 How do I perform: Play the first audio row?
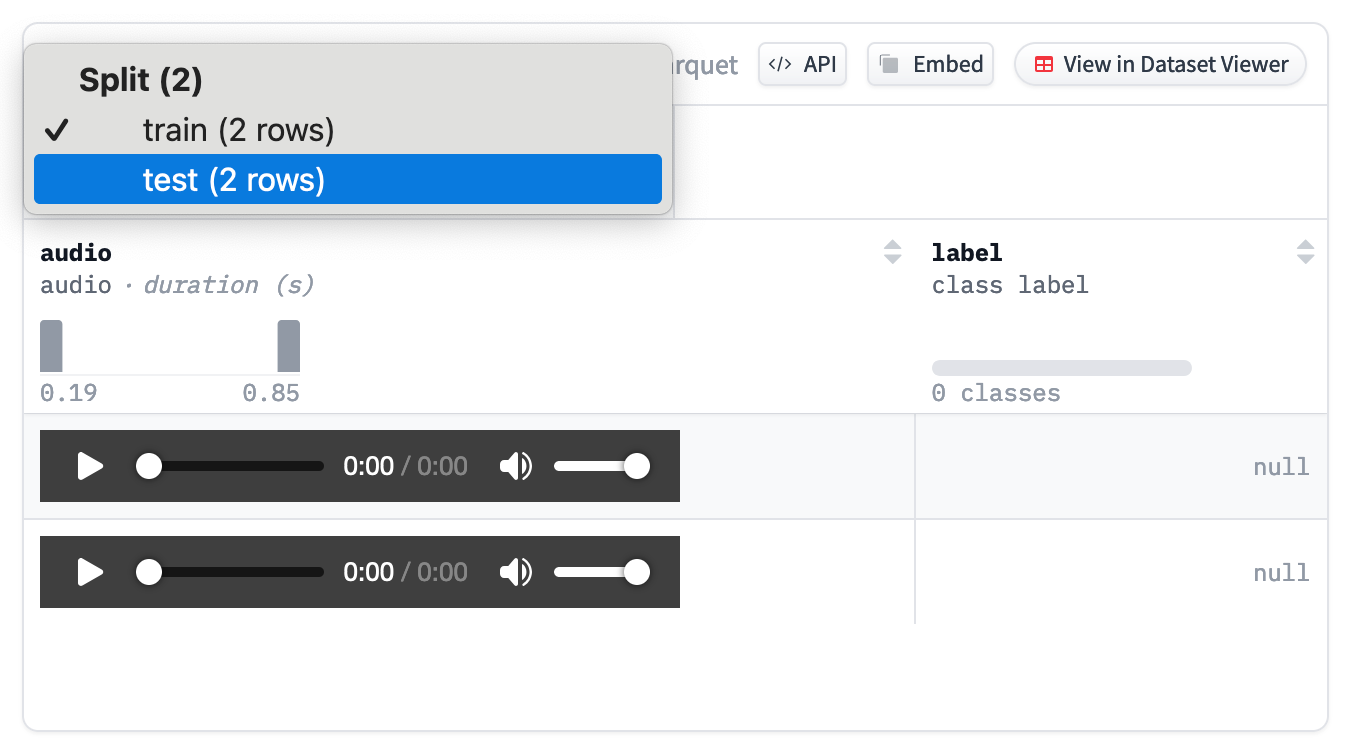(91, 466)
